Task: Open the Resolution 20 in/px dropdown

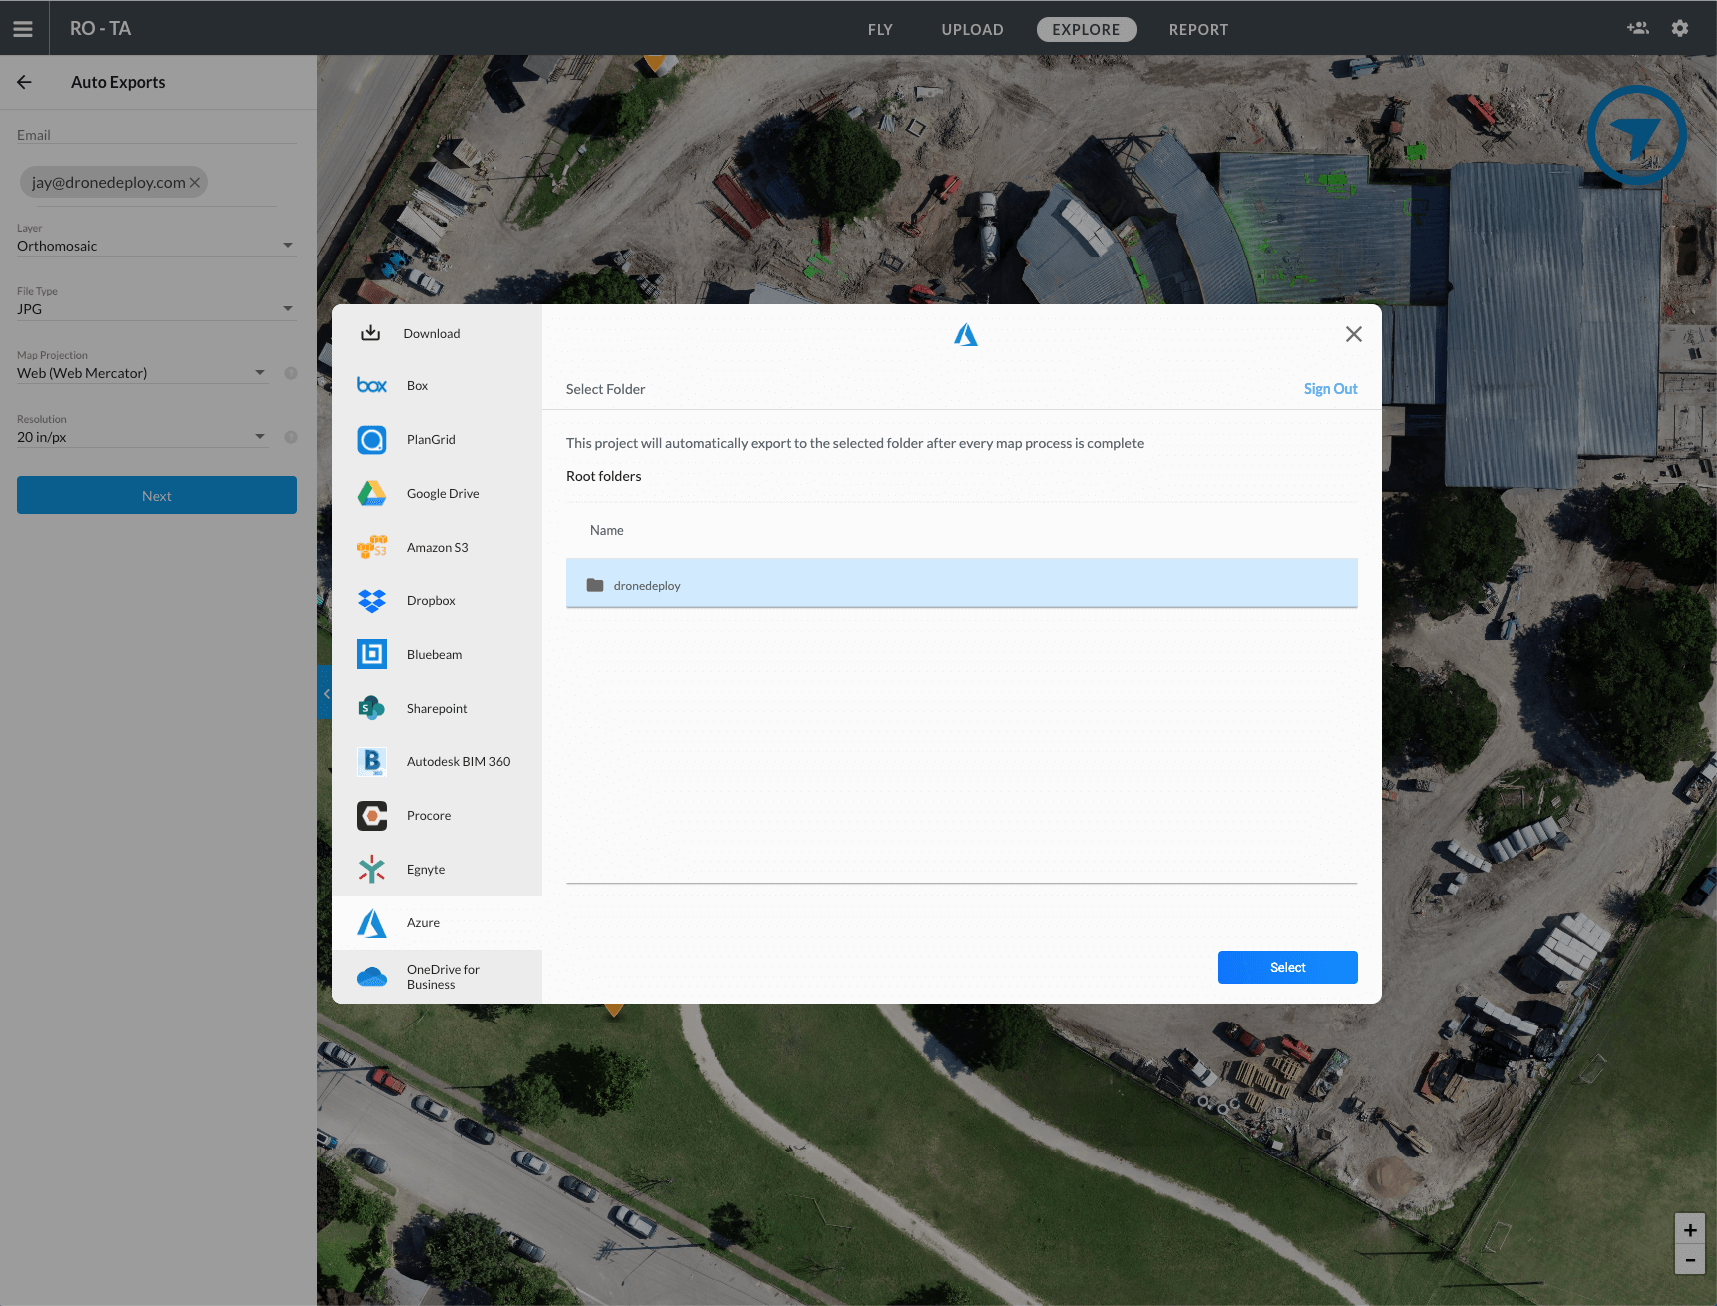Action: coord(142,437)
